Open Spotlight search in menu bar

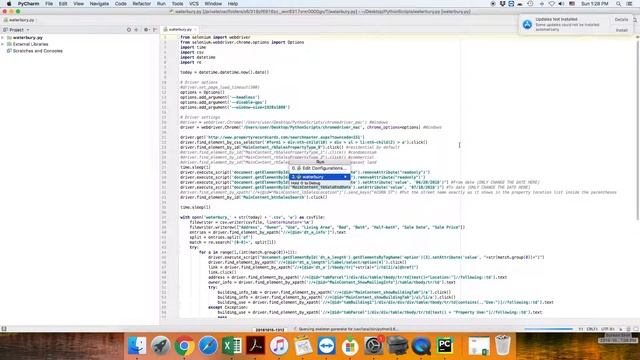click(619, 4)
